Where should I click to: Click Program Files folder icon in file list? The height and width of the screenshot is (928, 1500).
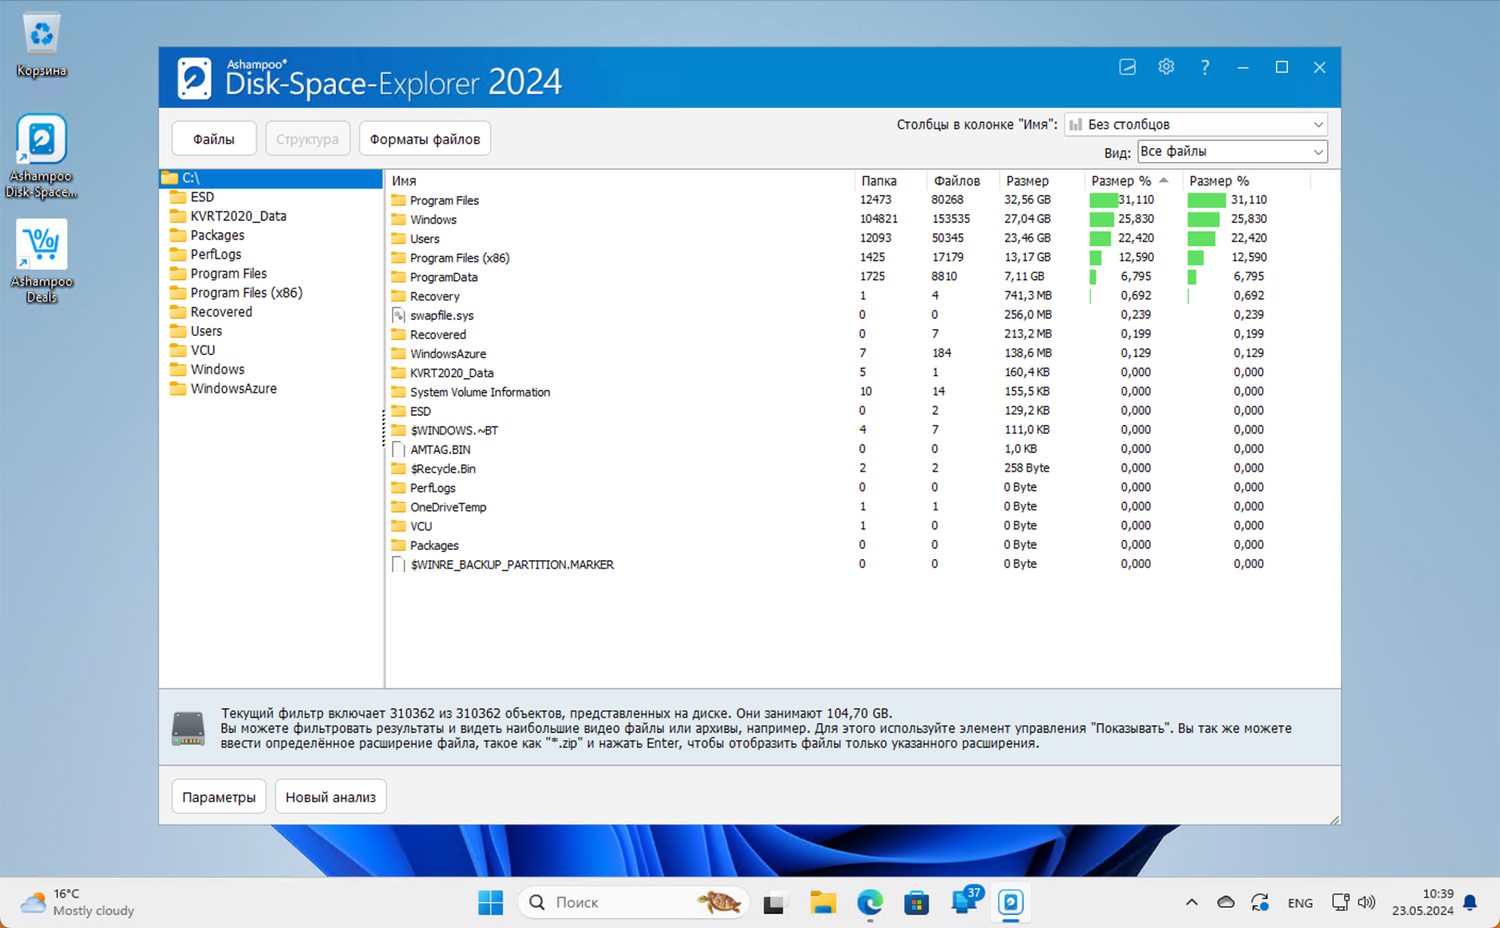click(398, 200)
